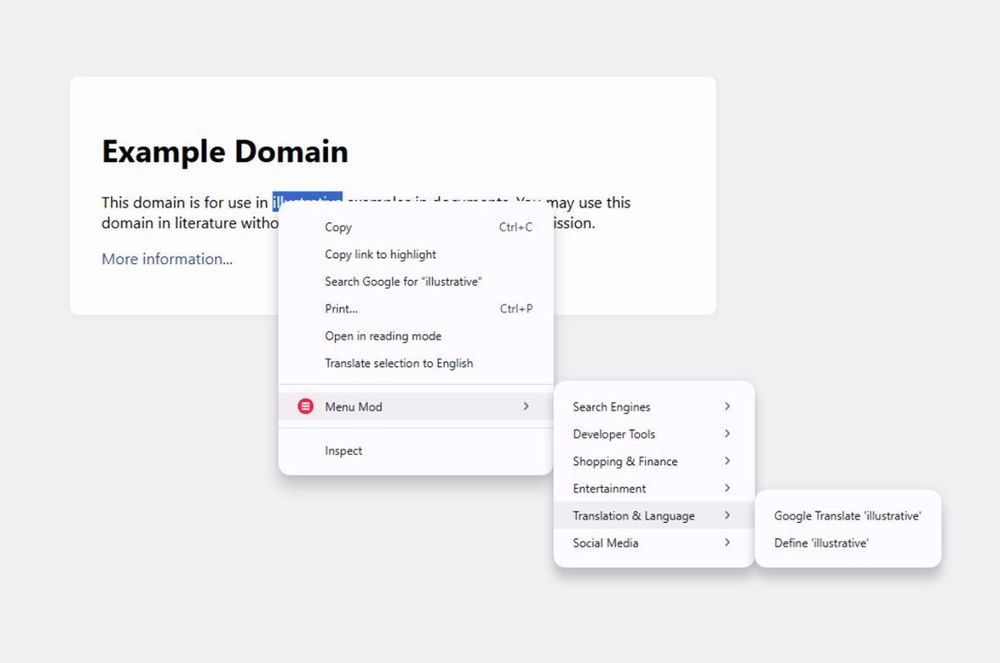The height and width of the screenshot is (663, 1000).
Task: Expand the Search Engines chevron
Action: pyautogui.click(x=727, y=406)
